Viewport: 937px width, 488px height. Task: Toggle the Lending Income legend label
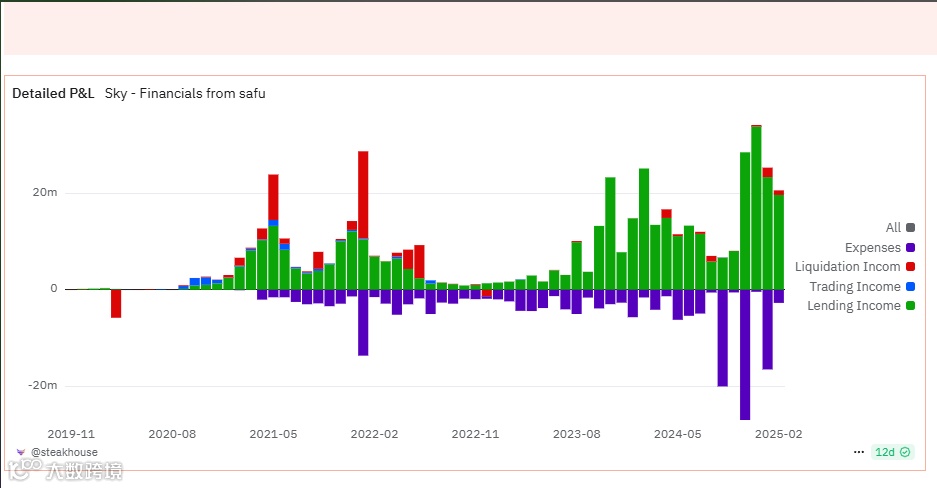pyautogui.click(x=854, y=305)
